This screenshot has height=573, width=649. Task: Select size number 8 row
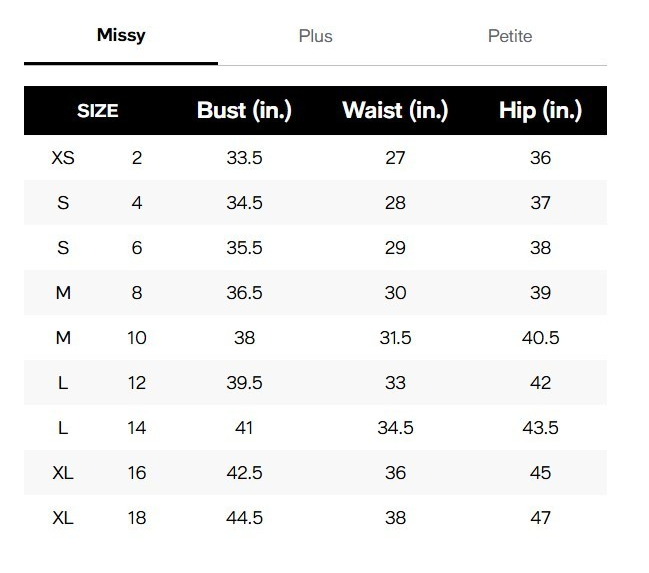point(137,293)
